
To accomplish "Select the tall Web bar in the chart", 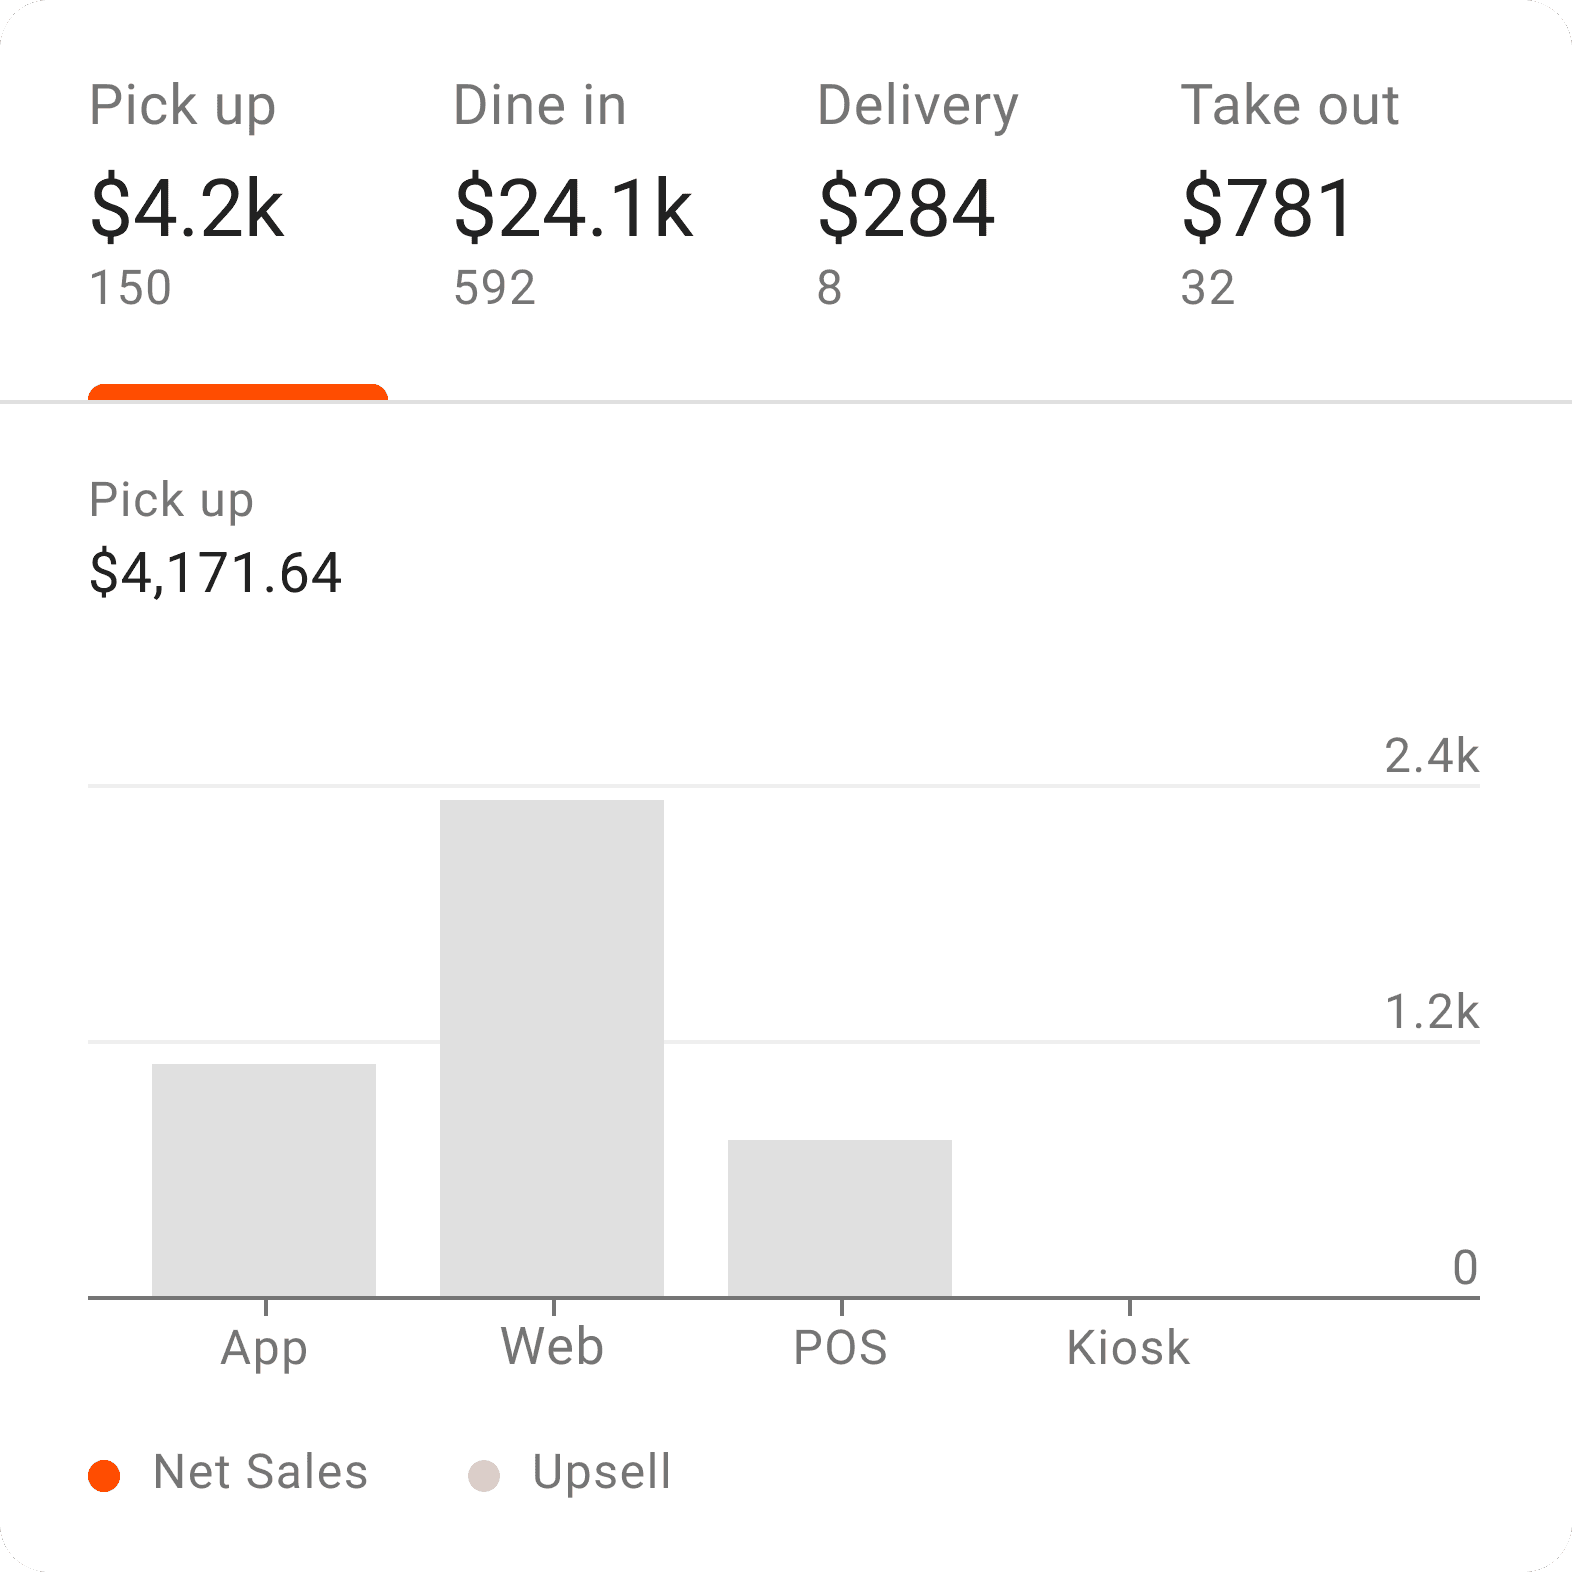I will click(552, 1048).
